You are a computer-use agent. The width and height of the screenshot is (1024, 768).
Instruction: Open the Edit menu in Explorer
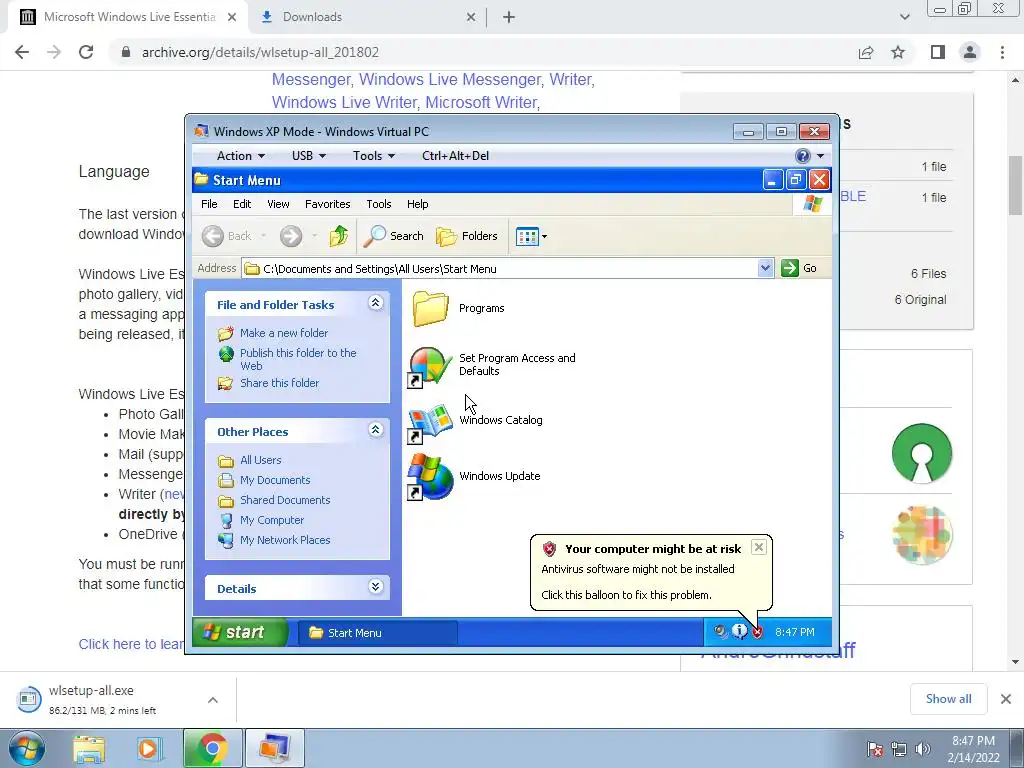(242, 204)
